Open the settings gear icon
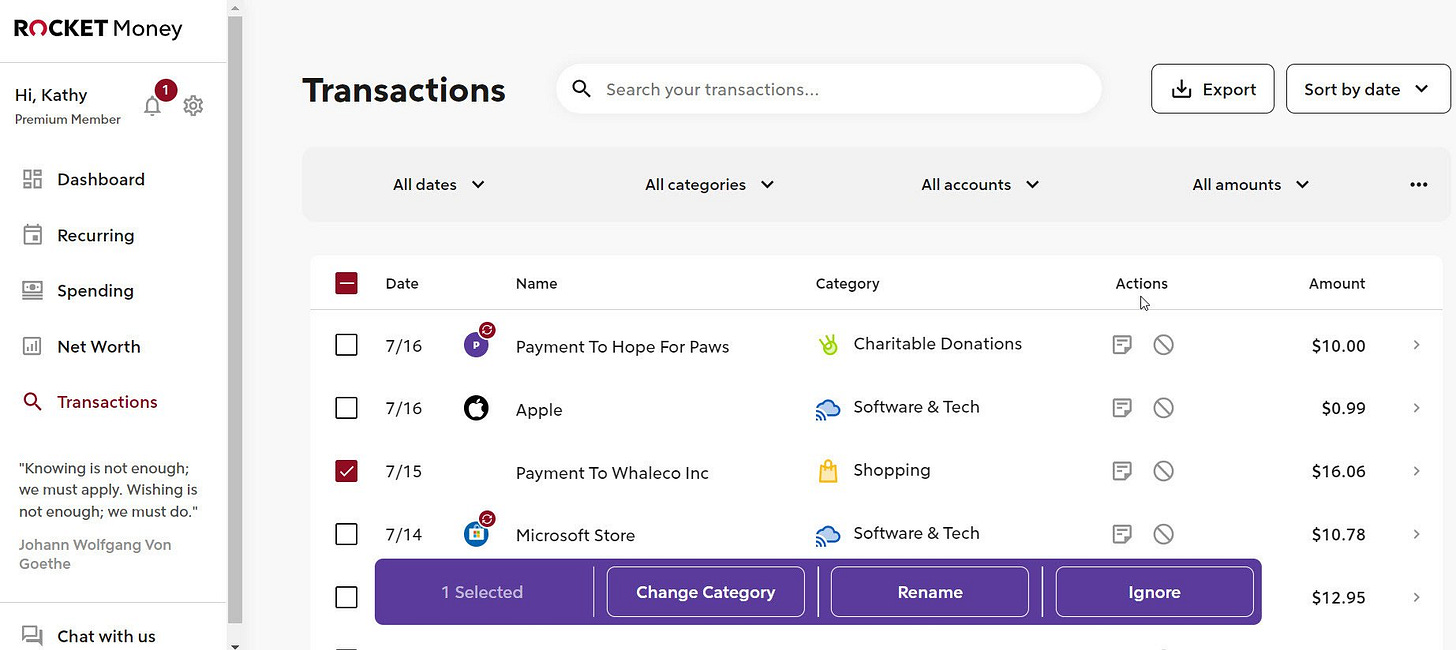 tap(193, 106)
